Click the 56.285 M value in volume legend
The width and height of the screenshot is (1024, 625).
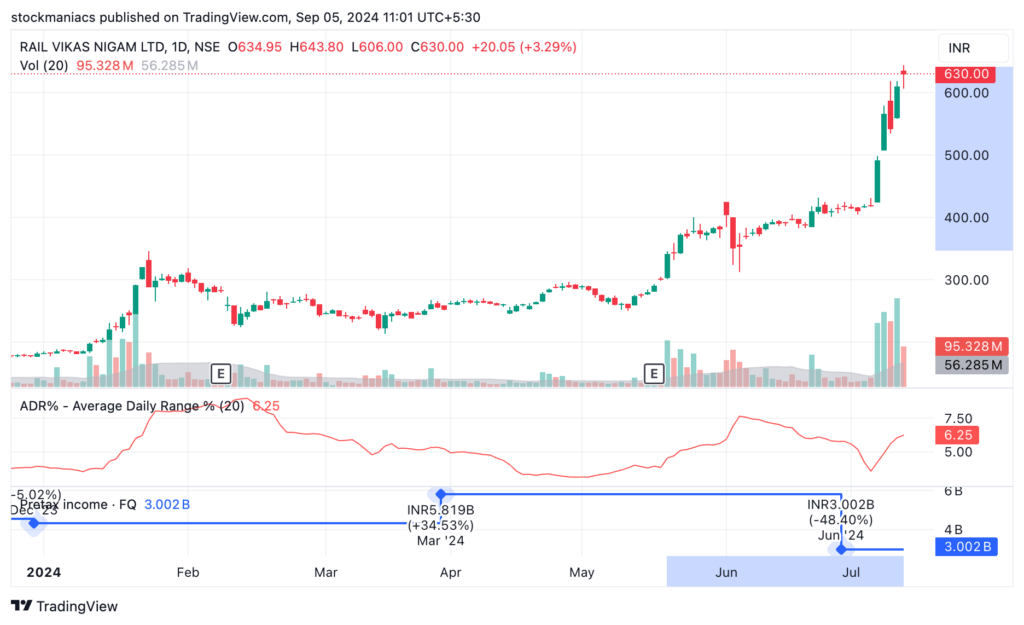[x=170, y=65]
